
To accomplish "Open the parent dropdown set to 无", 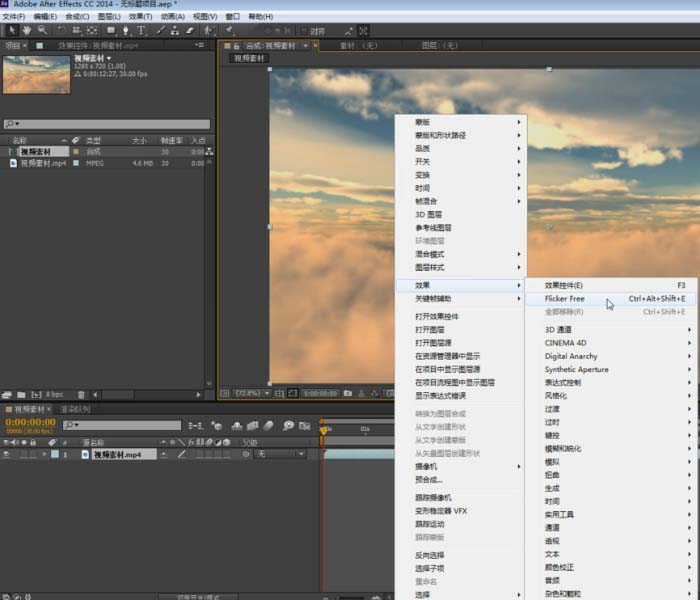I will click(280, 454).
